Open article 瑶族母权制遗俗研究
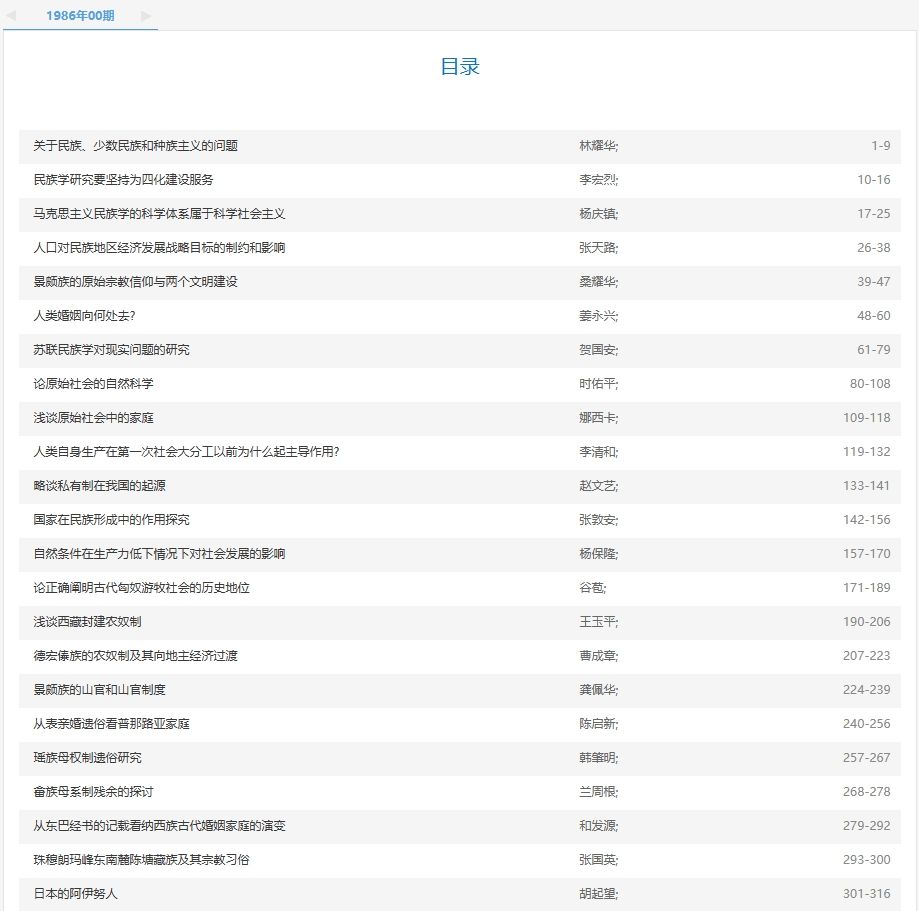The height and width of the screenshot is (911, 919). click(x=87, y=757)
